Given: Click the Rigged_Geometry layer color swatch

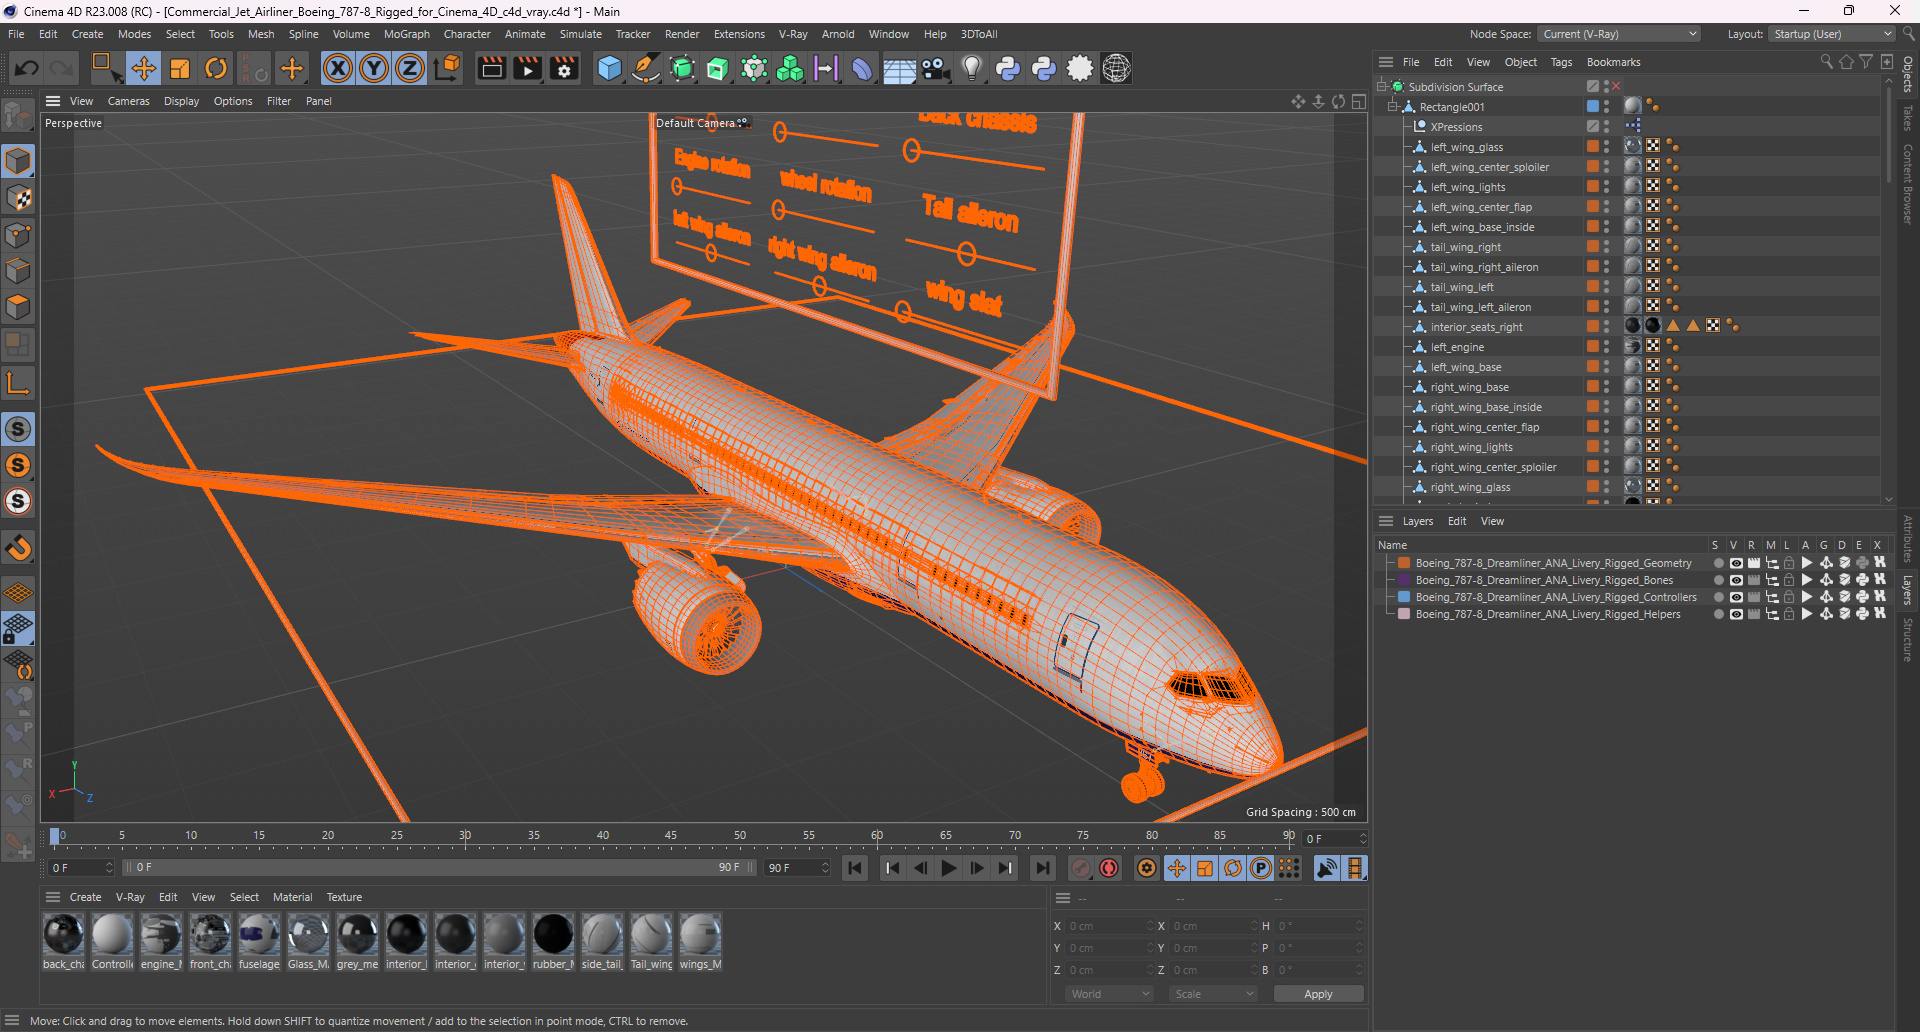Looking at the screenshot, I should 1404,563.
